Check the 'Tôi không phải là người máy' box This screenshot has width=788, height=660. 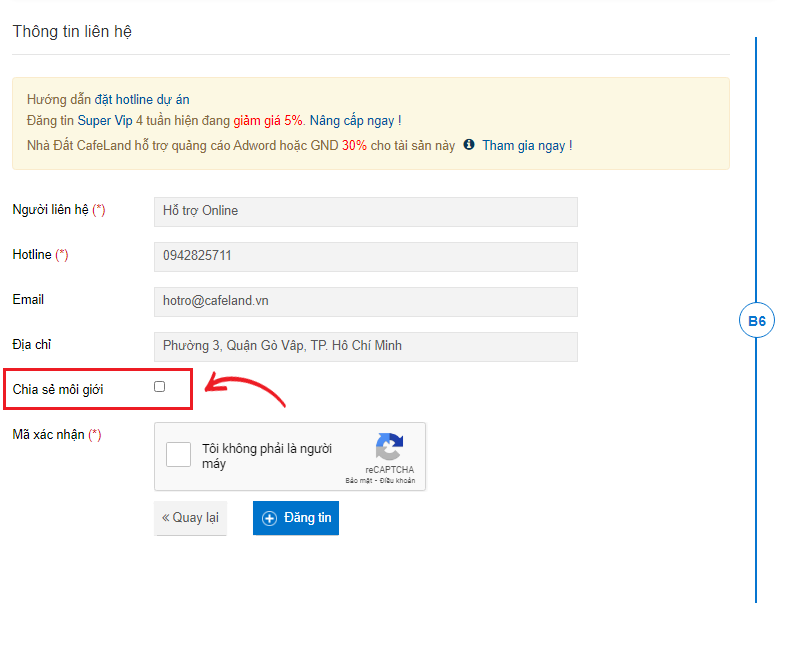coord(178,454)
